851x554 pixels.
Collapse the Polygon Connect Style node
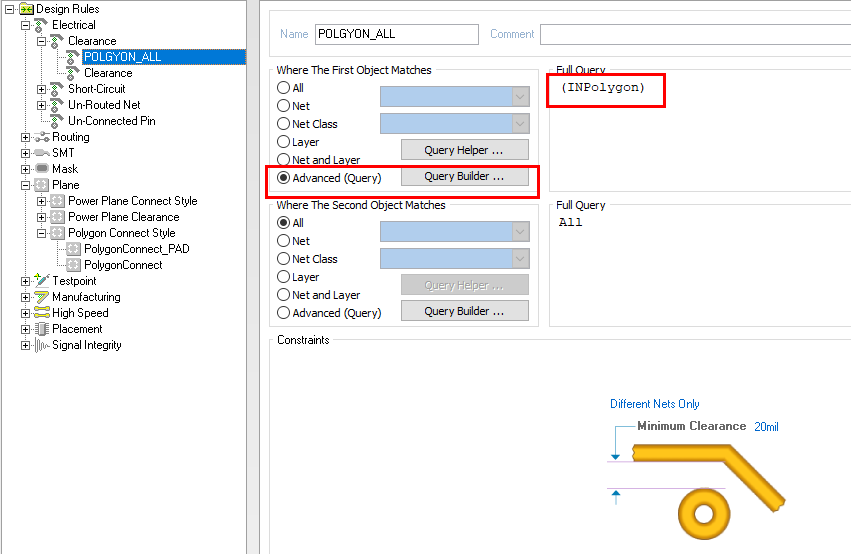(41, 233)
